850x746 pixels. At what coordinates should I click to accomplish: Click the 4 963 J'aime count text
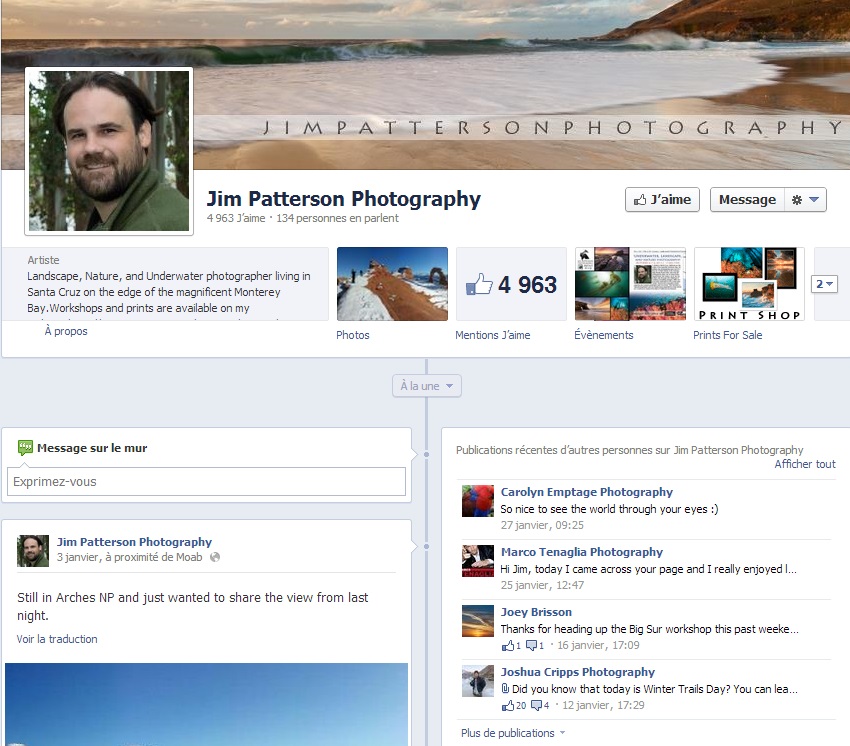[x=236, y=218]
